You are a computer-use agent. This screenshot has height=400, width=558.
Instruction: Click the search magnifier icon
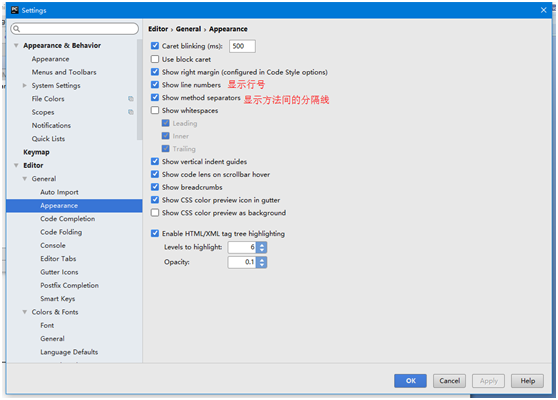pos(16,29)
